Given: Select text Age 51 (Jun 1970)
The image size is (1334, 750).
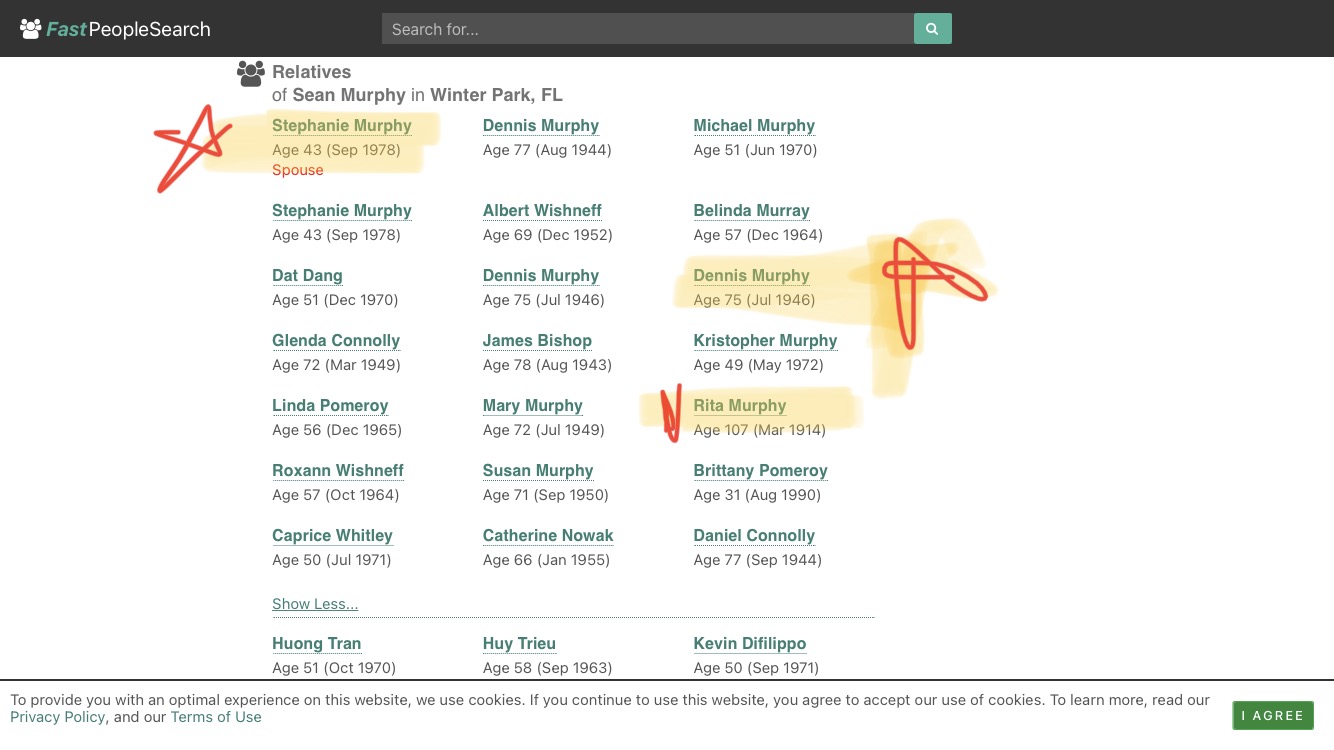Looking at the screenshot, I should (755, 150).
